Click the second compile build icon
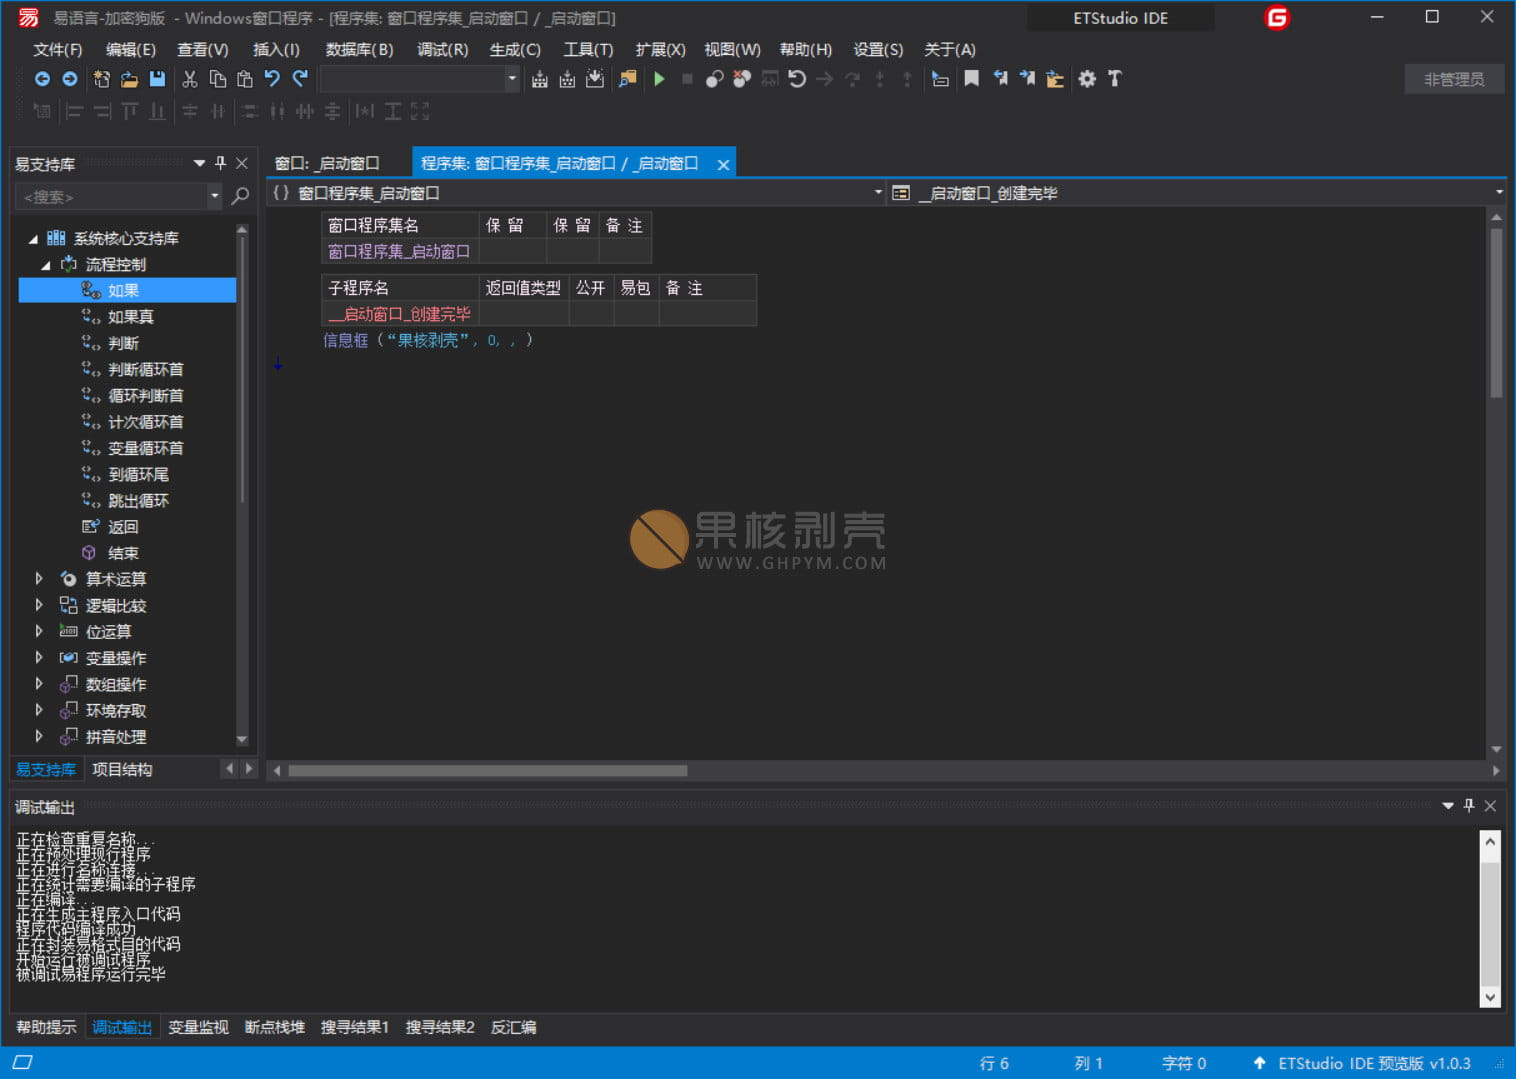1516x1079 pixels. (567, 79)
